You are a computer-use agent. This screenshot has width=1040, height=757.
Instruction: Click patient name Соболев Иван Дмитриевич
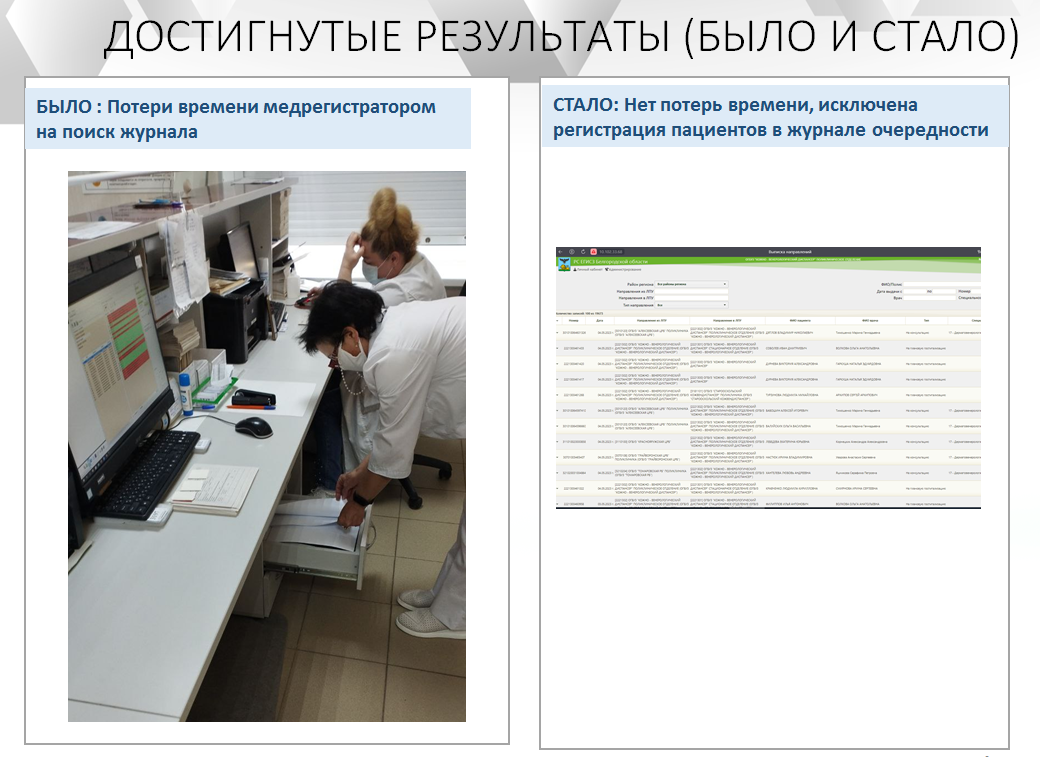(787, 348)
